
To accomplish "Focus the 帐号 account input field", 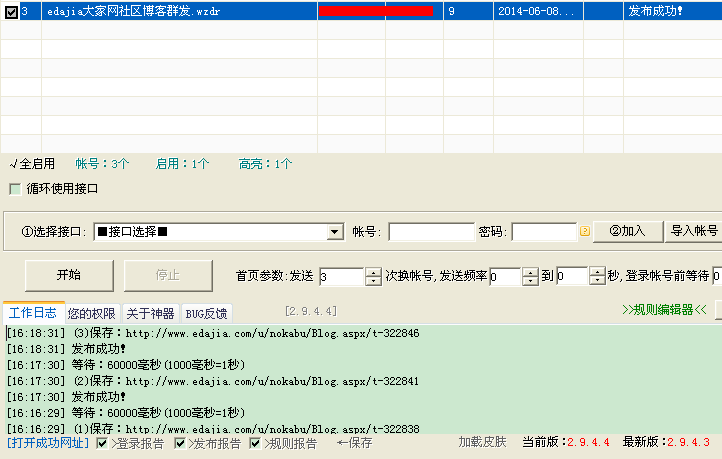I will [431, 232].
